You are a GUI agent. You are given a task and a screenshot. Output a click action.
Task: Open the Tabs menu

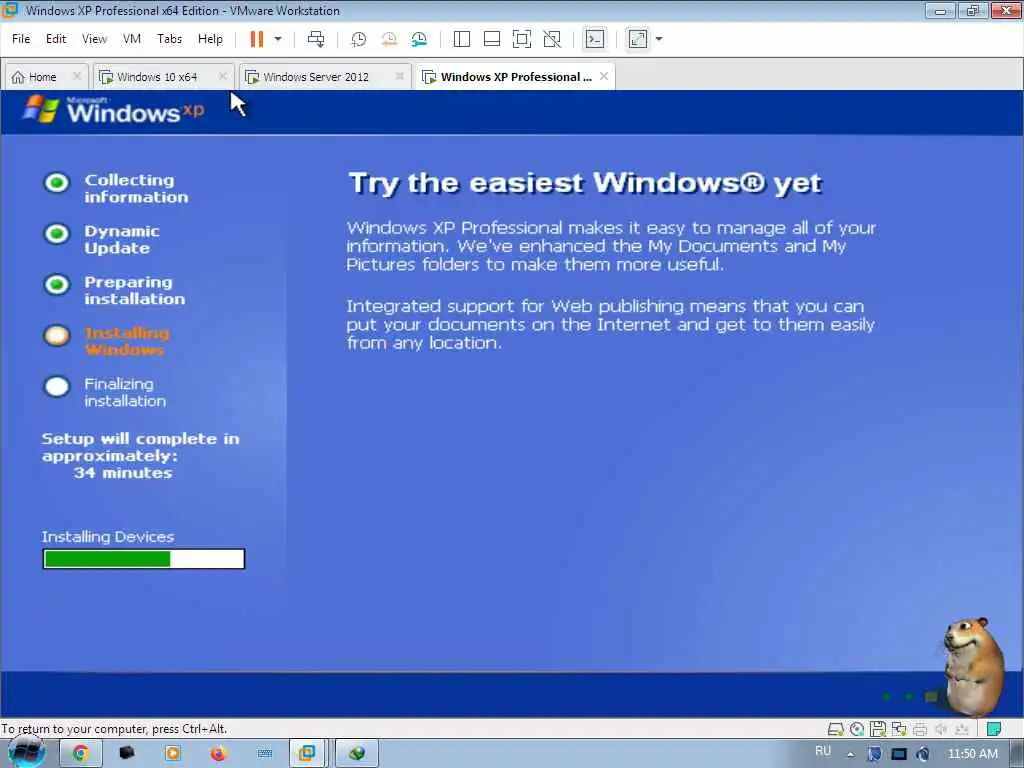point(169,39)
